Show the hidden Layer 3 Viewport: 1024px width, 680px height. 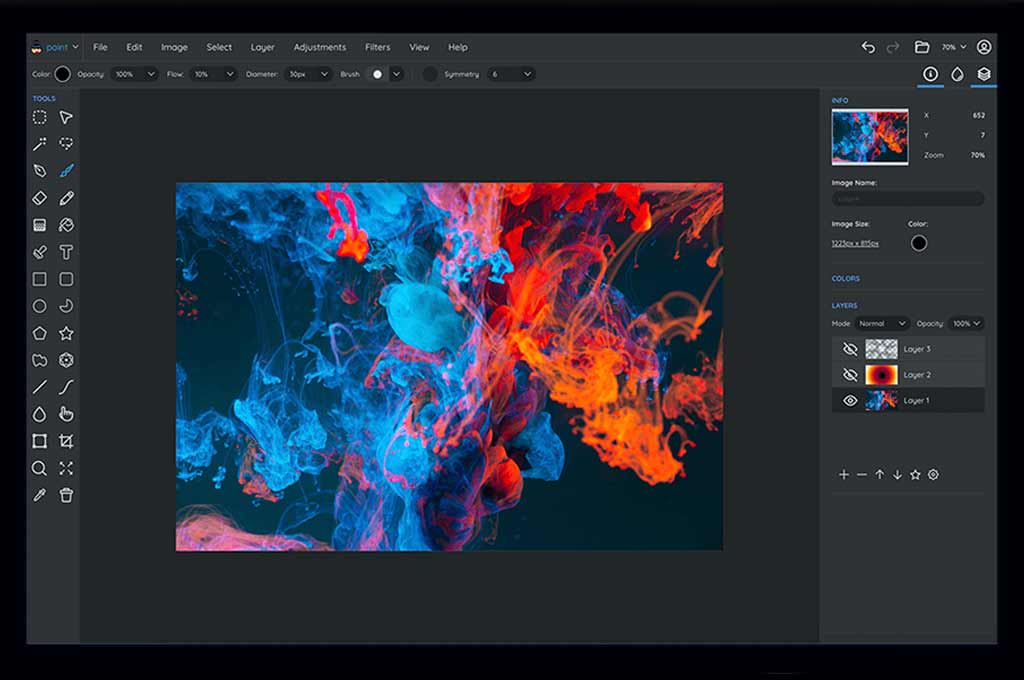click(x=849, y=348)
